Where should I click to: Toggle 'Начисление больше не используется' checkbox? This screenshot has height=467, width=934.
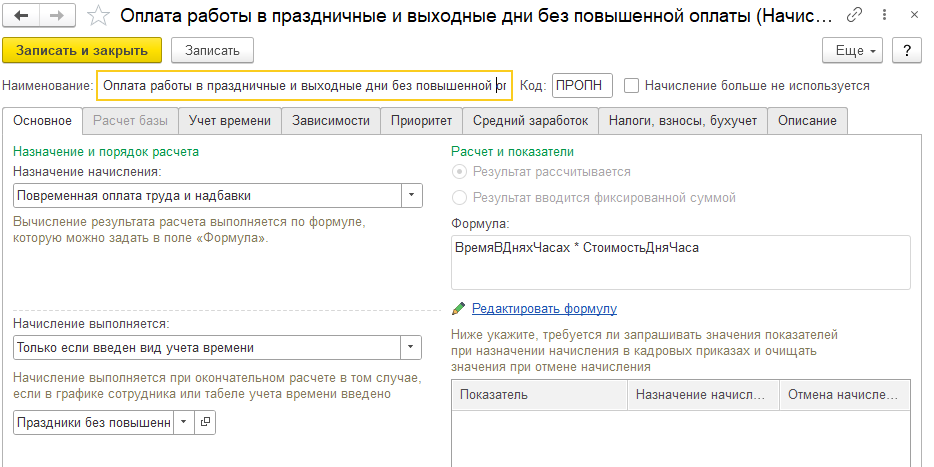tap(632, 86)
